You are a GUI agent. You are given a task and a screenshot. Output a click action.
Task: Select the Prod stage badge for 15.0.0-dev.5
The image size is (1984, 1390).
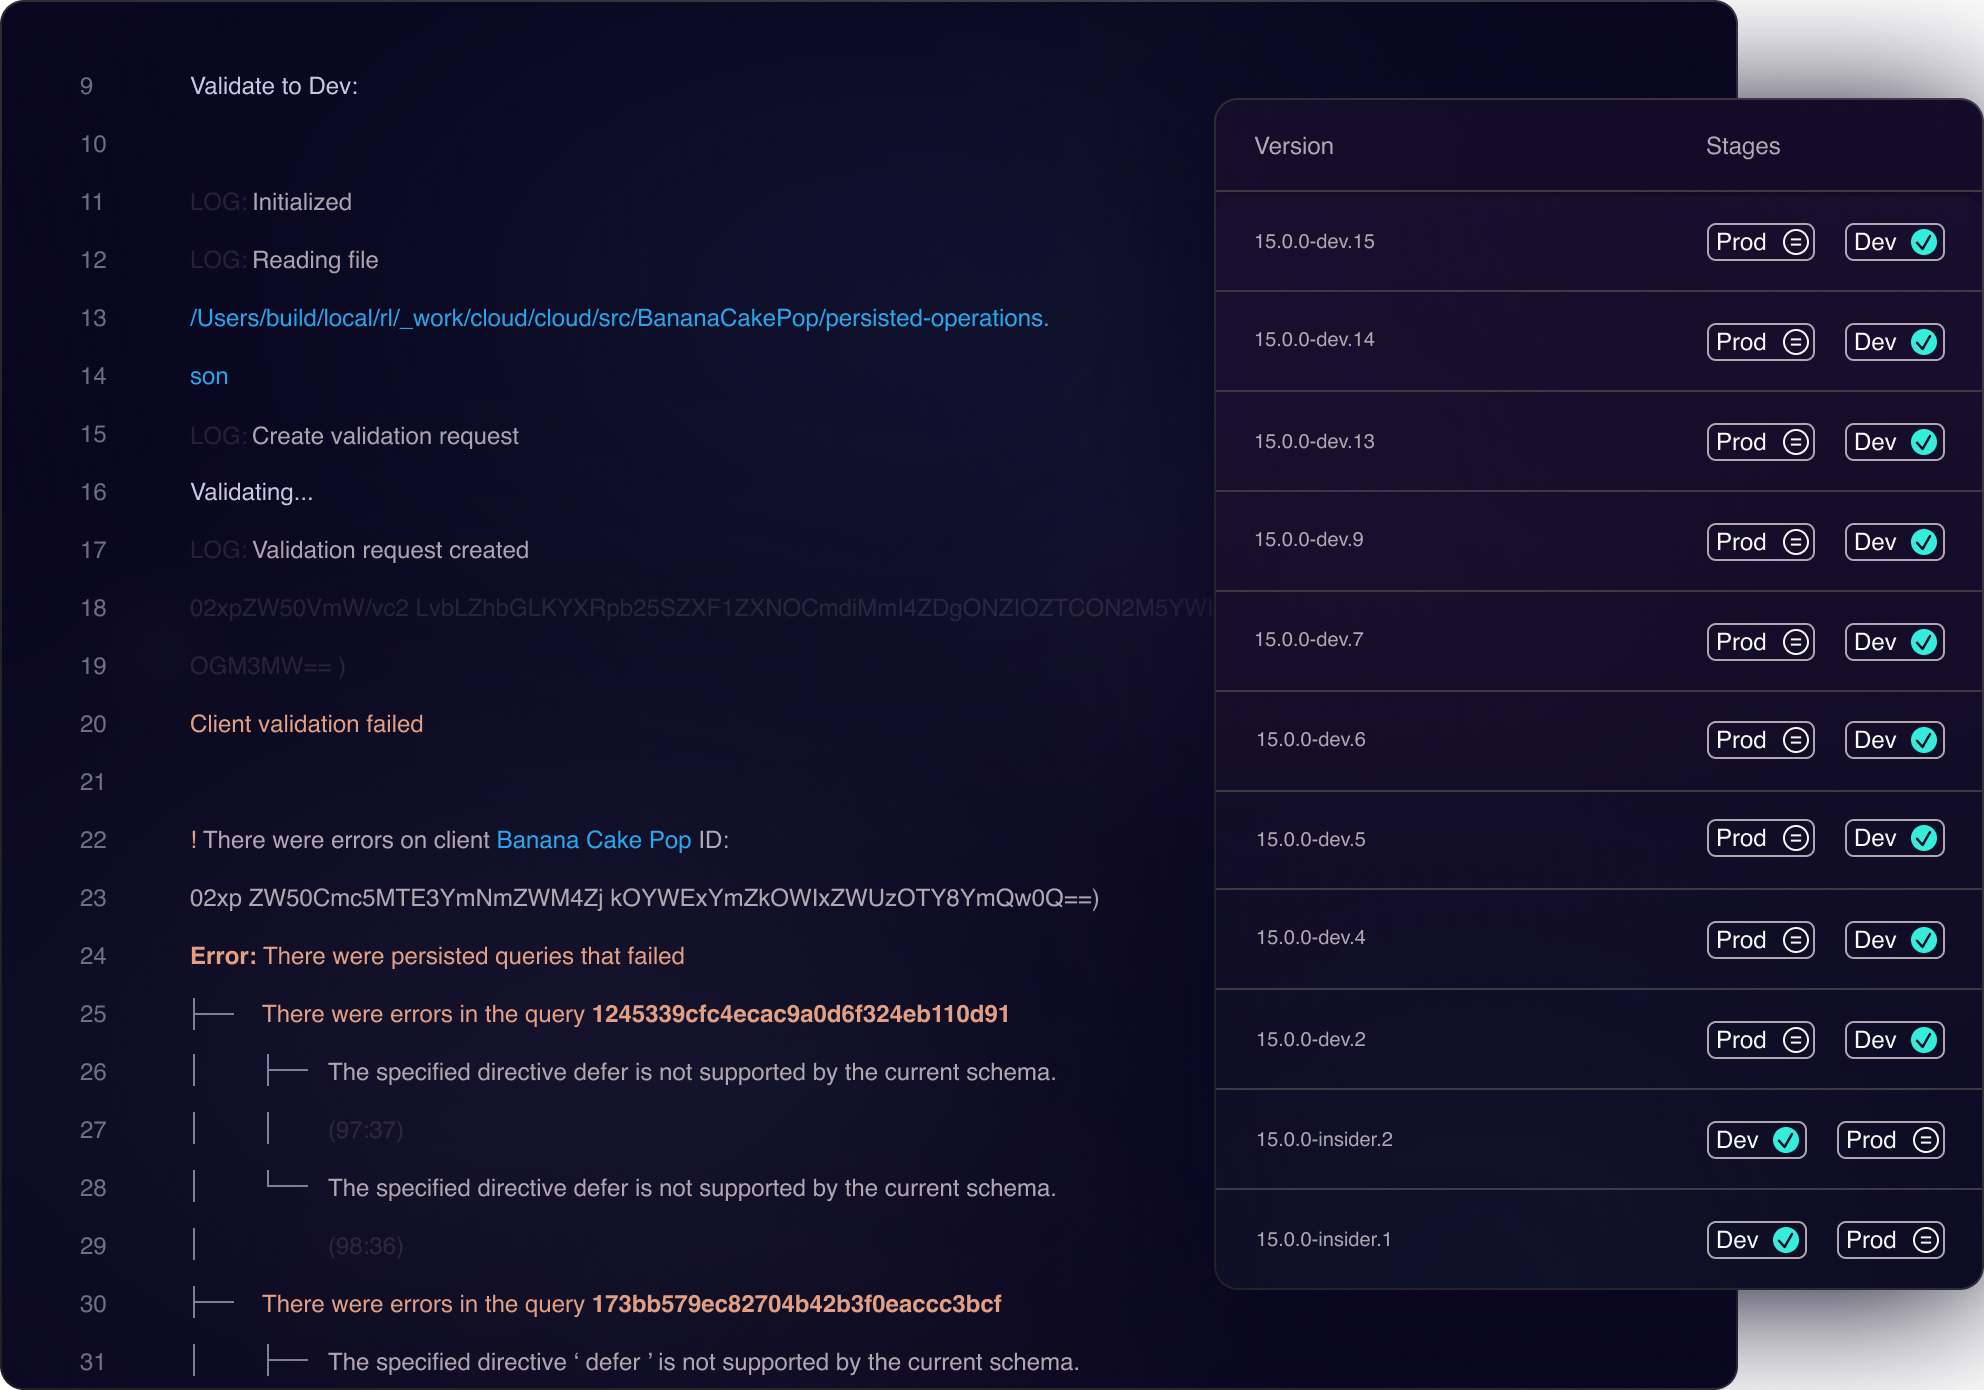1759,838
